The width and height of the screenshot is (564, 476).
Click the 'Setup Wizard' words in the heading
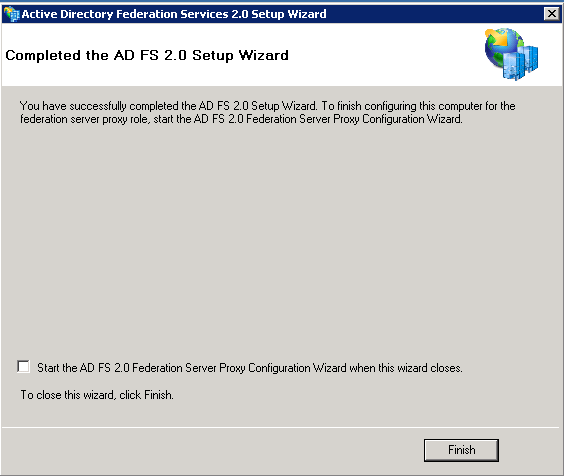[240, 56]
